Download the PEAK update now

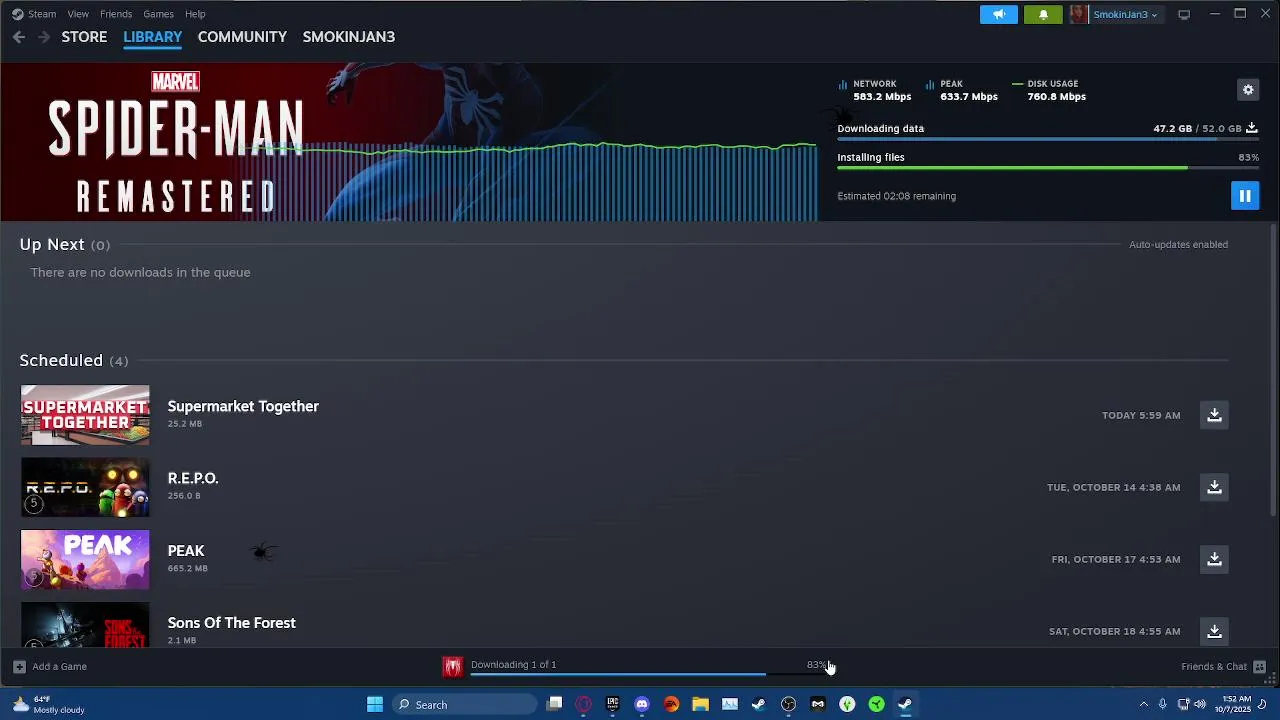(1214, 559)
